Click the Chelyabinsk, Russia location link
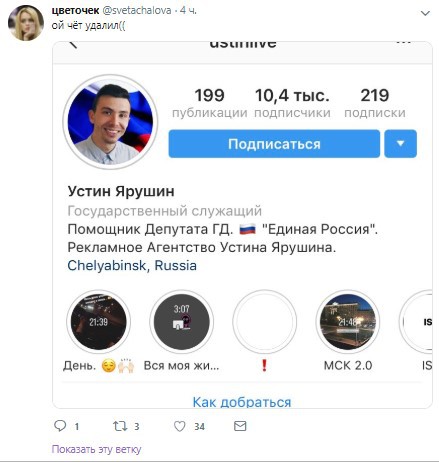Image resolution: width=439 pixels, height=462 pixels. point(132,266)
